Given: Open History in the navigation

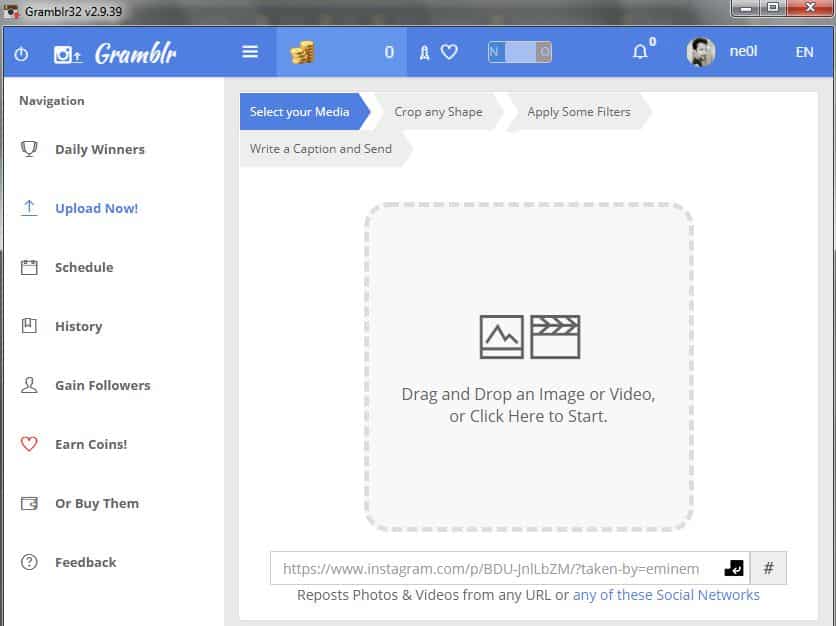Looking at the screenshot, I should [x=78, y=326].
